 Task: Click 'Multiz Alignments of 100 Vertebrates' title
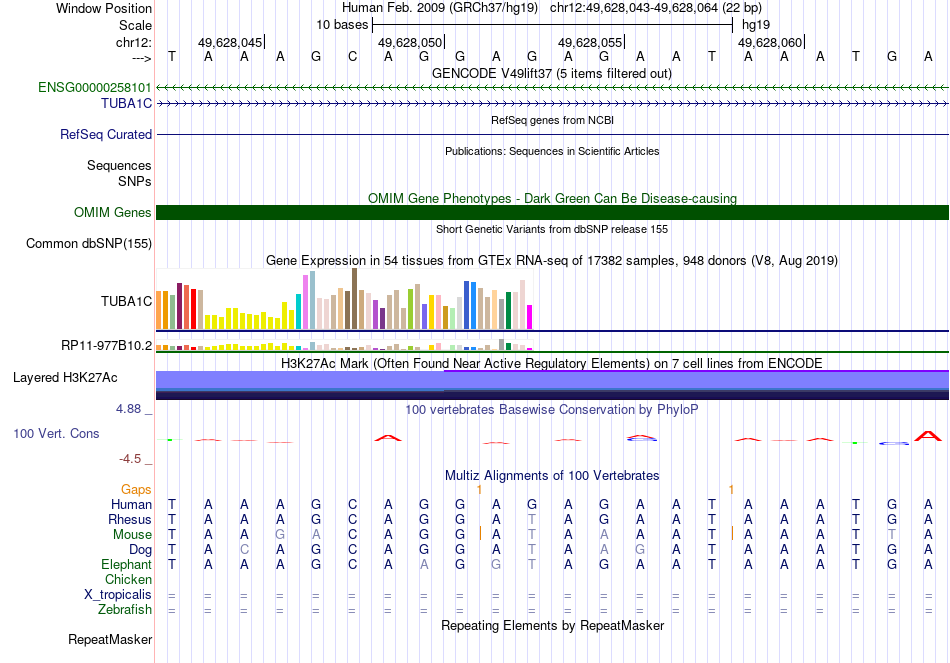pyautogui.click(x=552, y=476)
